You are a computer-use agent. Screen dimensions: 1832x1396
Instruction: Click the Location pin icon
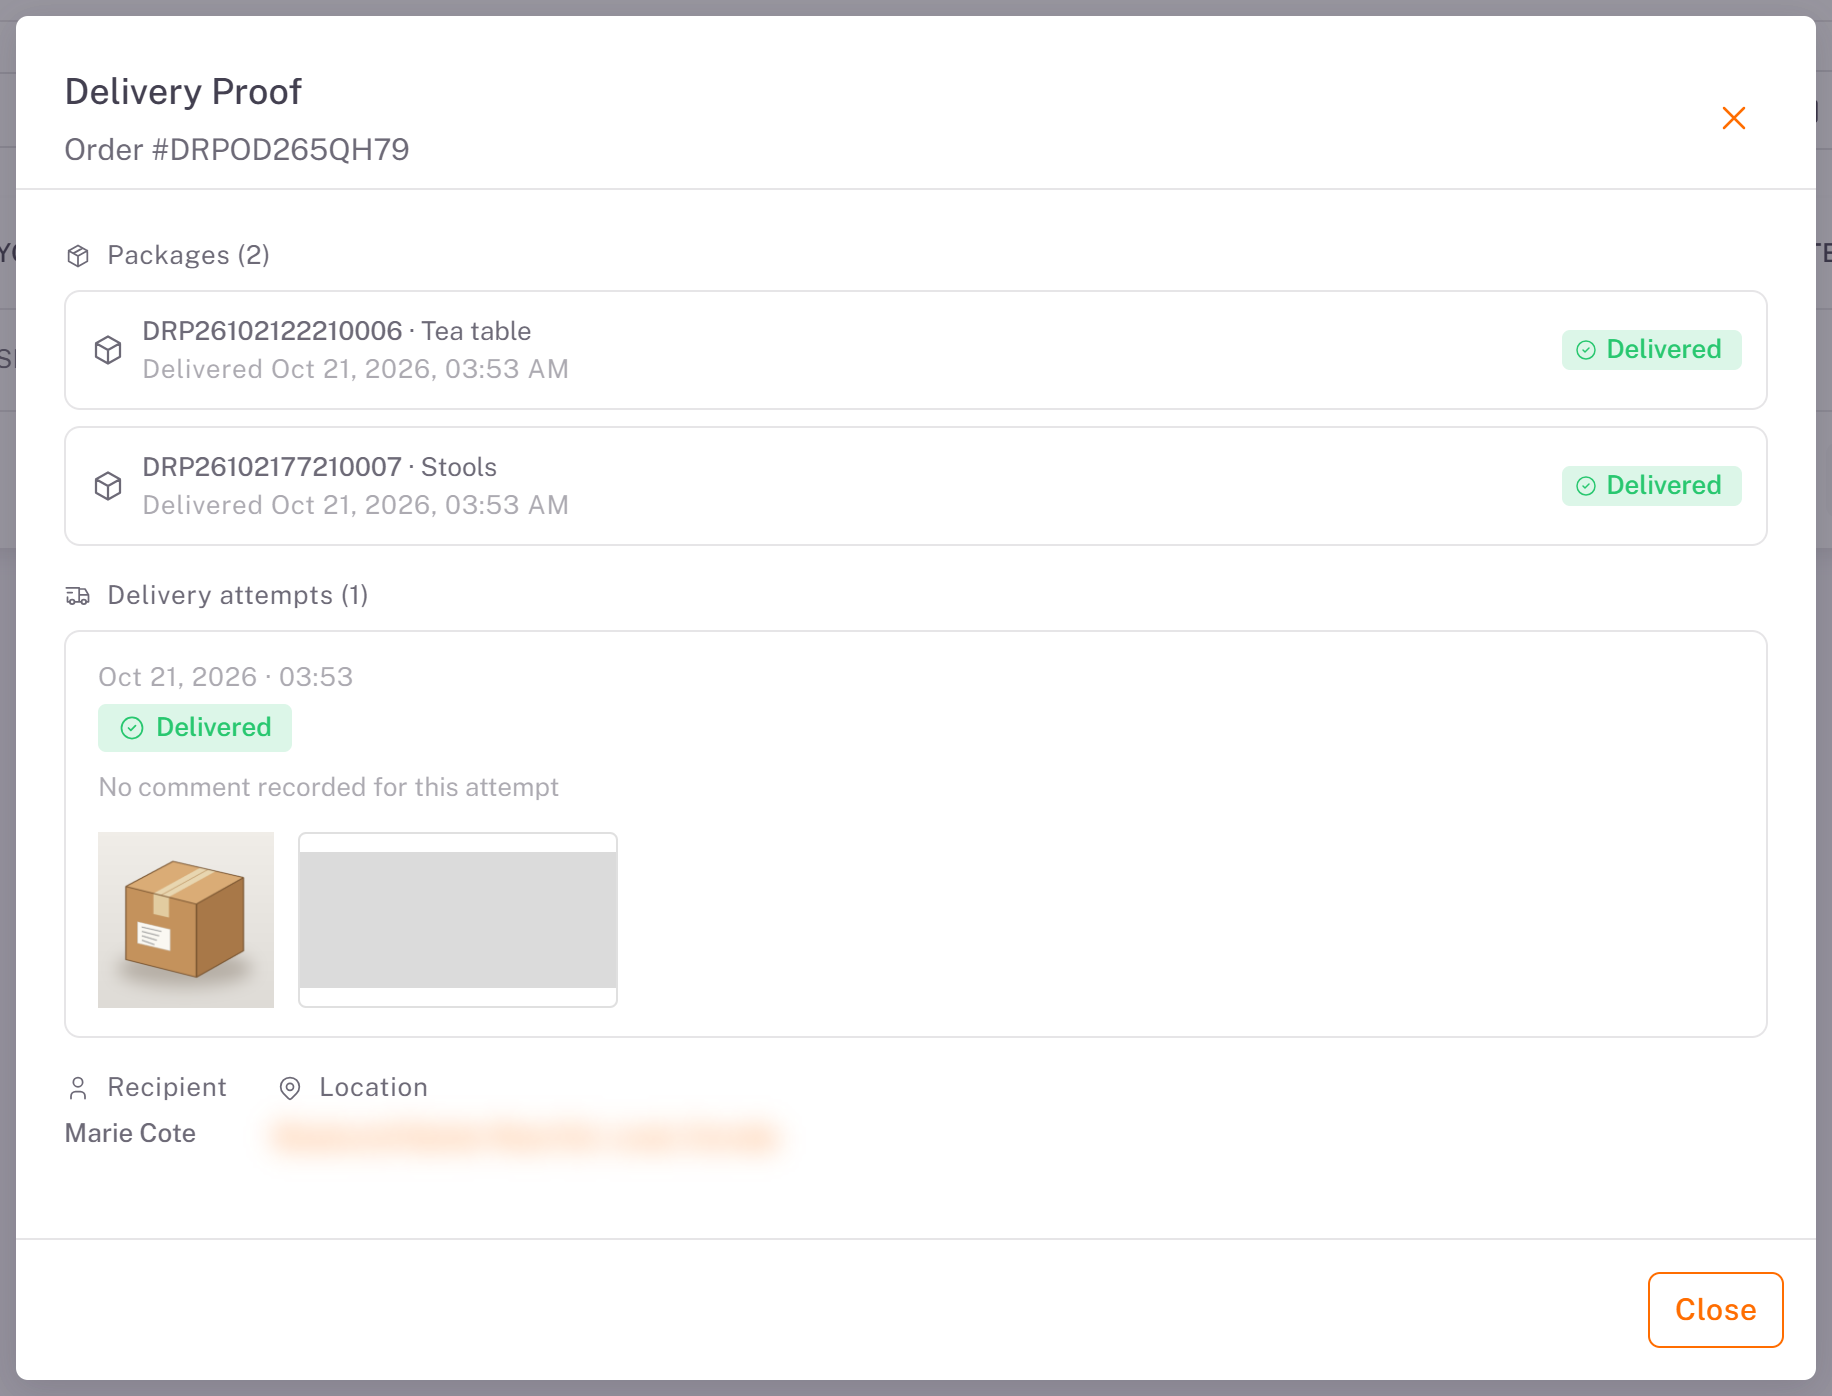click(290, 1088)
